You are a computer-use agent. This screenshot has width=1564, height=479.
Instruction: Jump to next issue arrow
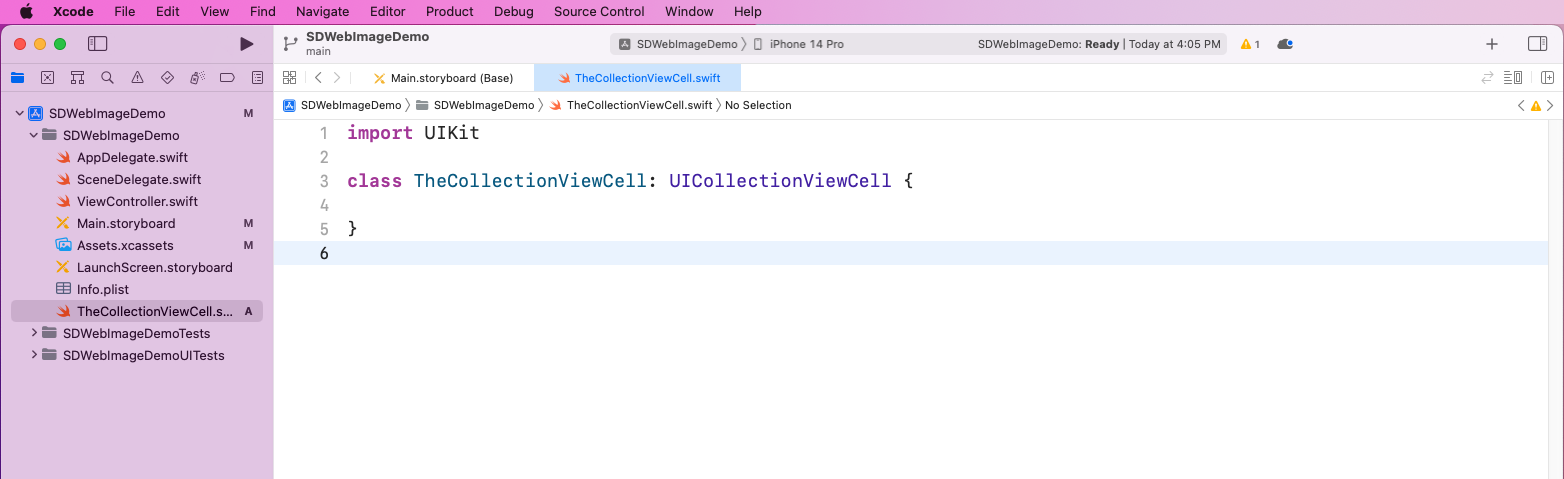1550,105
